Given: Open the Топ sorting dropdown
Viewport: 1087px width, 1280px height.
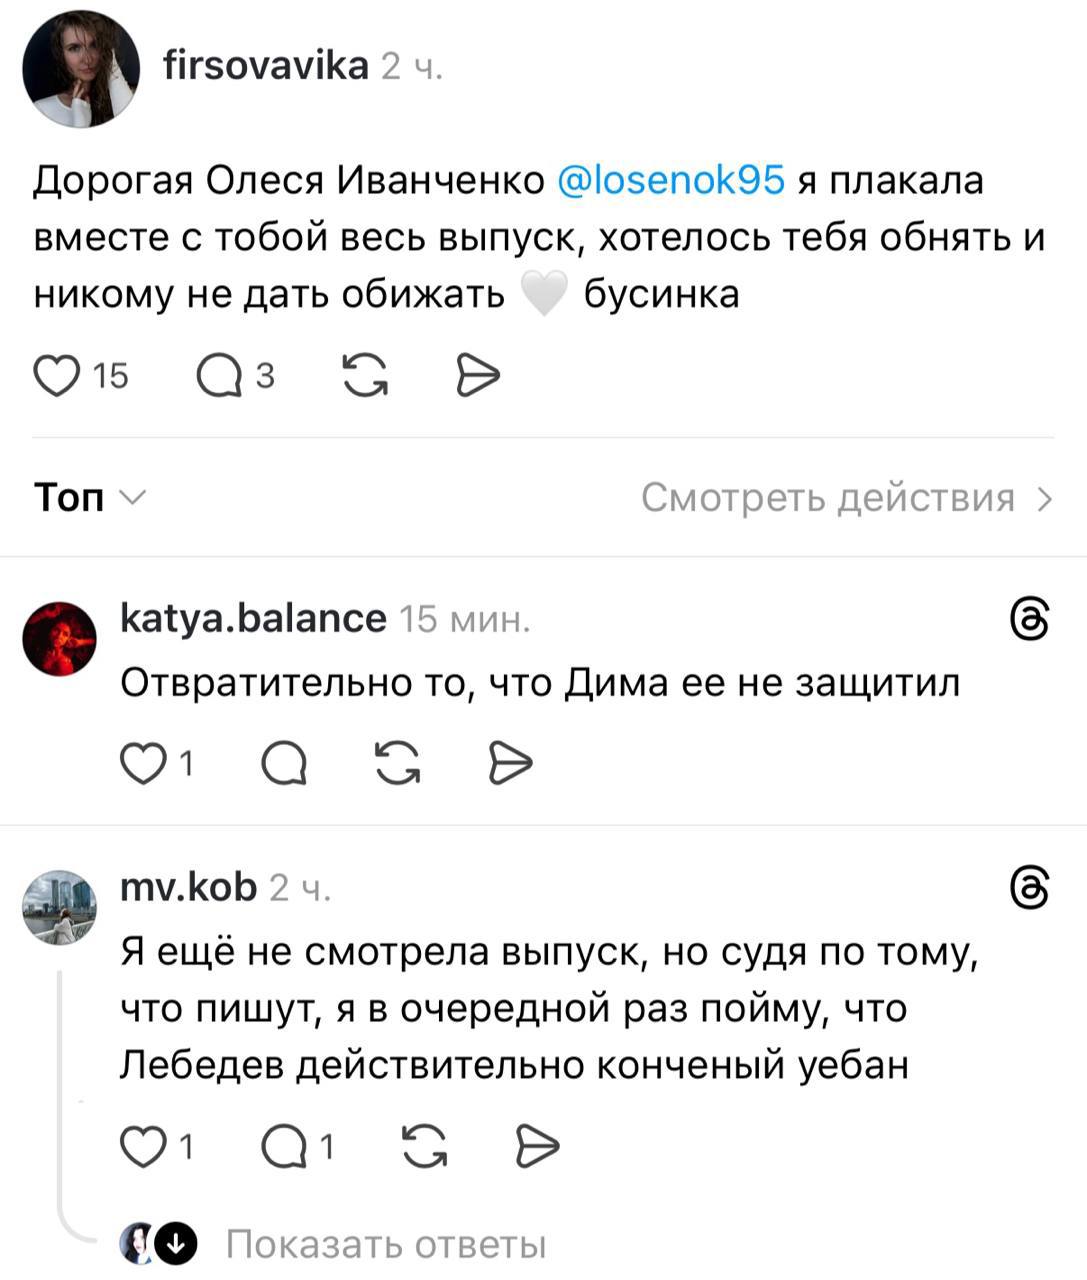Looking at the screenshot, I should point(90,497).
